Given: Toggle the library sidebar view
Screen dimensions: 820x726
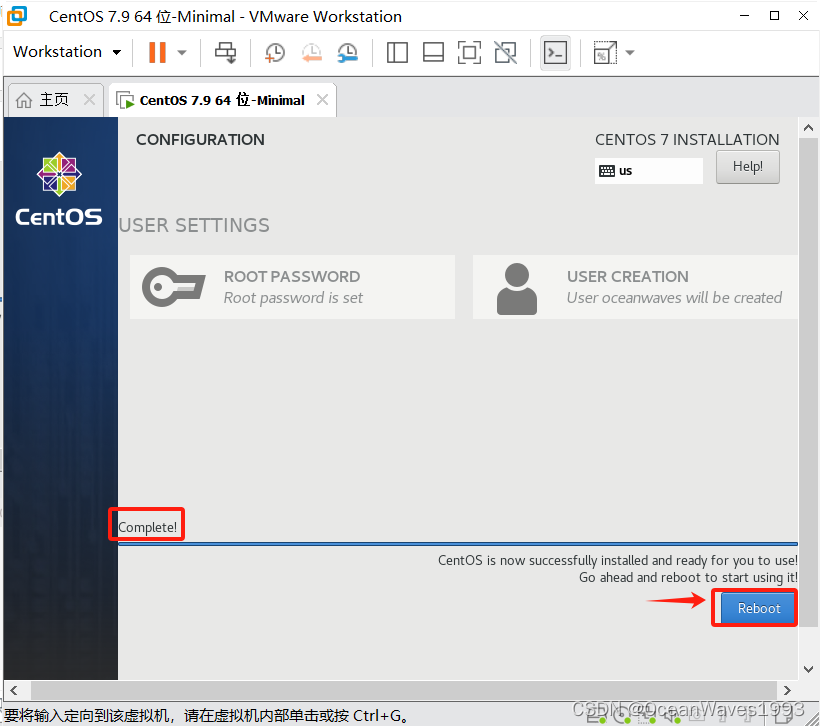Looking at the screenshot, I should (x=397, y=52).
